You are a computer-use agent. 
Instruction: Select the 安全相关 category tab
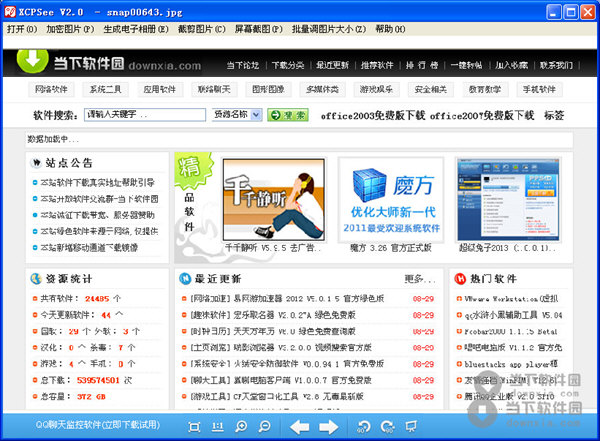tap(431, 90)
